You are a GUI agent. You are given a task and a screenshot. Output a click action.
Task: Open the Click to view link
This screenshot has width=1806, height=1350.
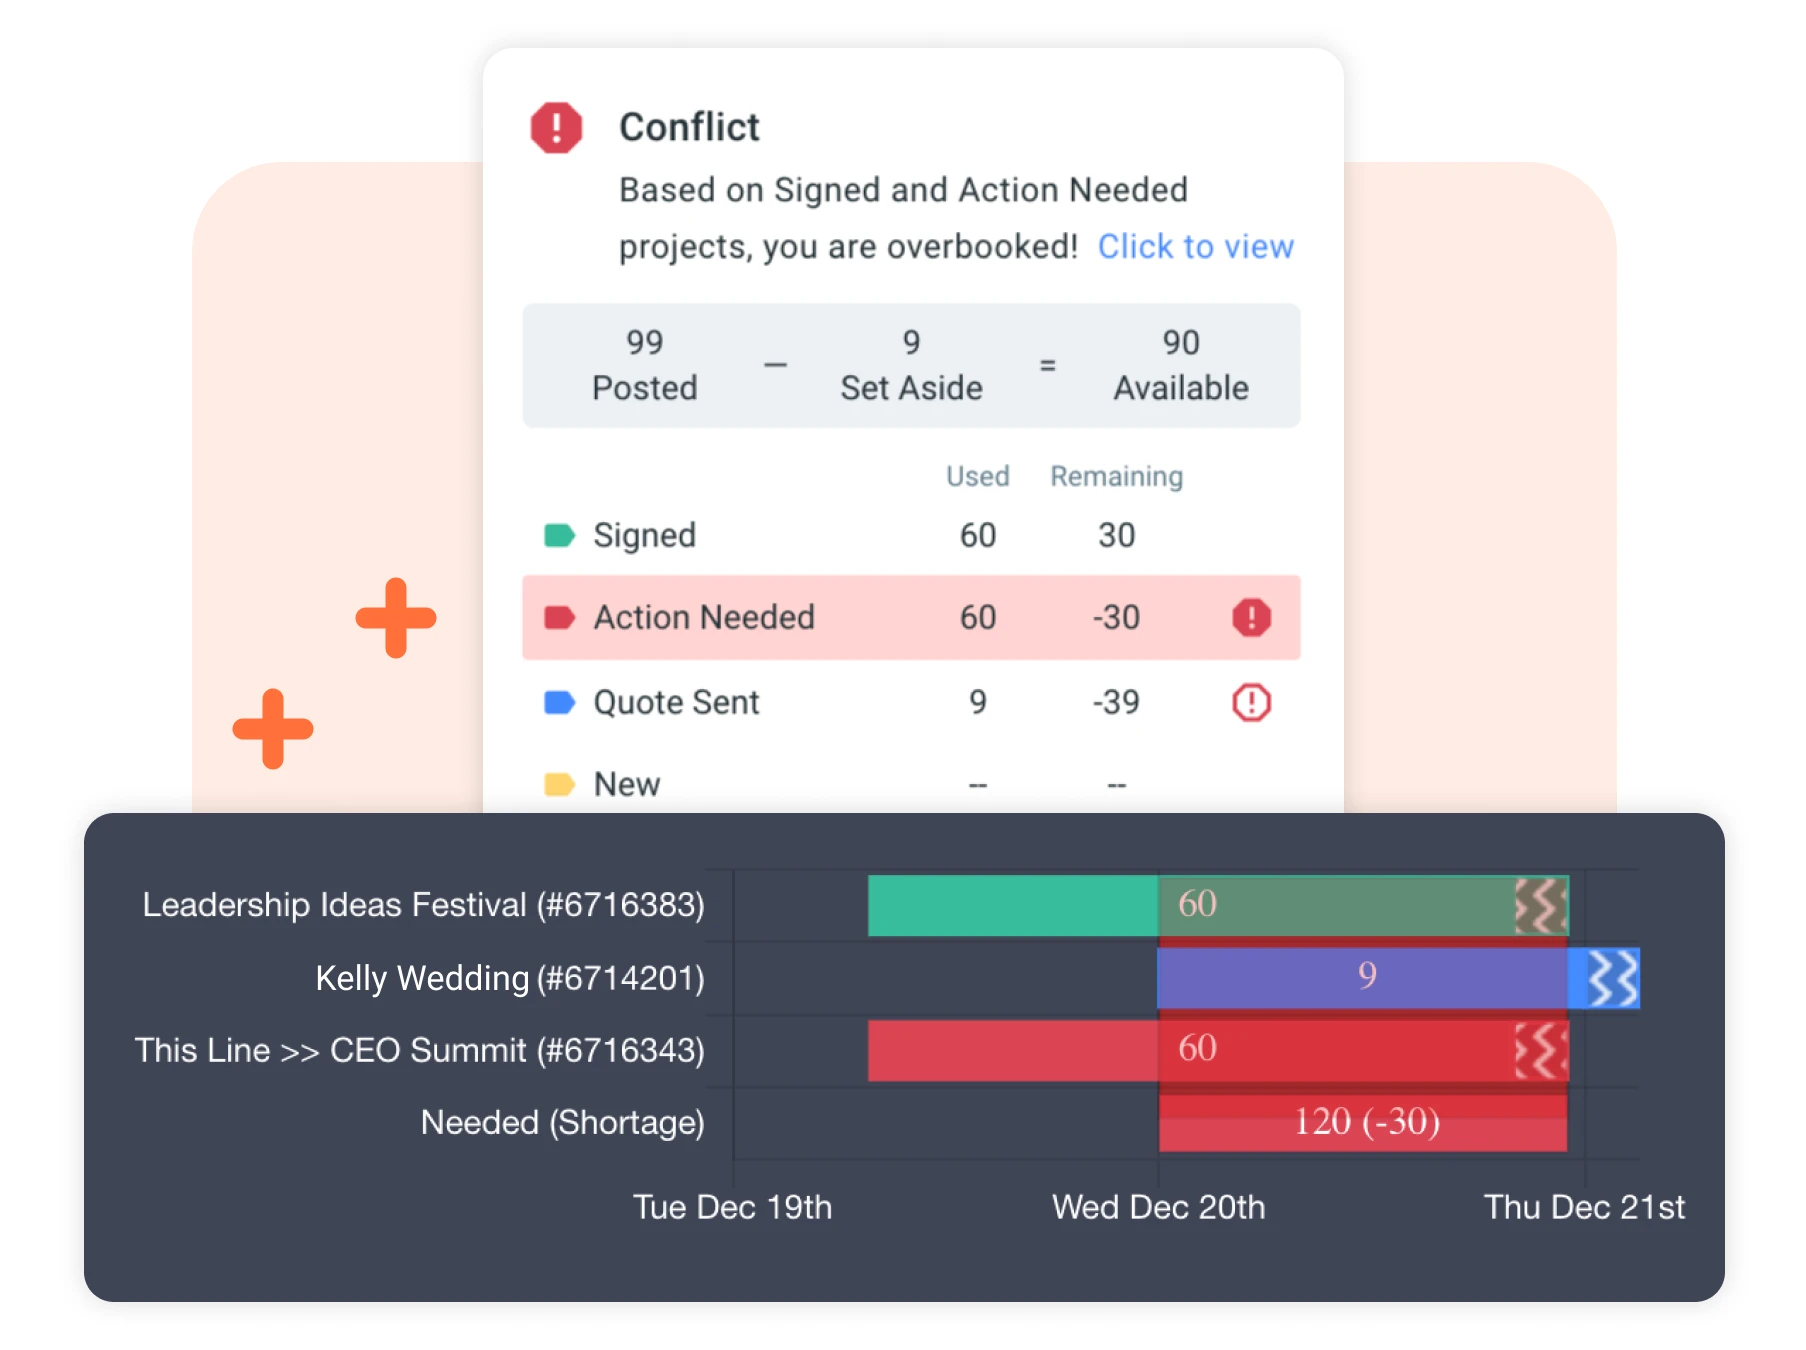1196,247
